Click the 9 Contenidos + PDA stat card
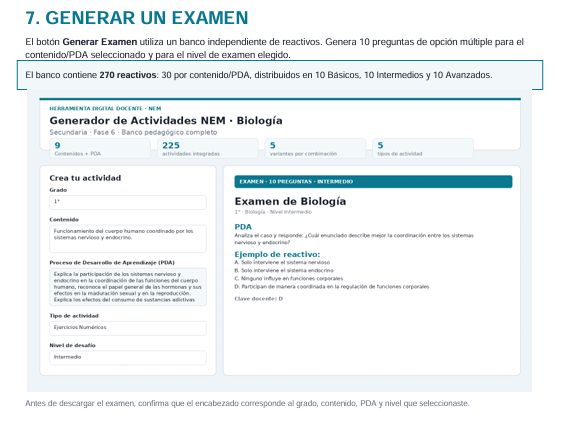Screen dimensions: 567x431 pos(100,149)
